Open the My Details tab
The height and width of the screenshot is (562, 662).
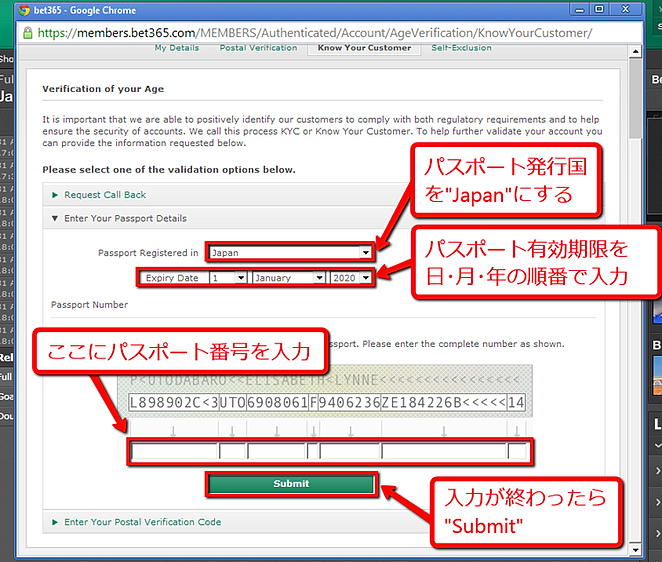[x=176, y=48]
